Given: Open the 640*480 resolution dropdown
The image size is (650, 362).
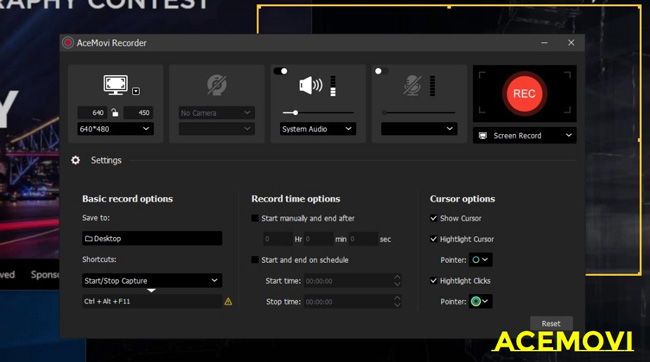Looking at the screenshot, I should (115, 129).
